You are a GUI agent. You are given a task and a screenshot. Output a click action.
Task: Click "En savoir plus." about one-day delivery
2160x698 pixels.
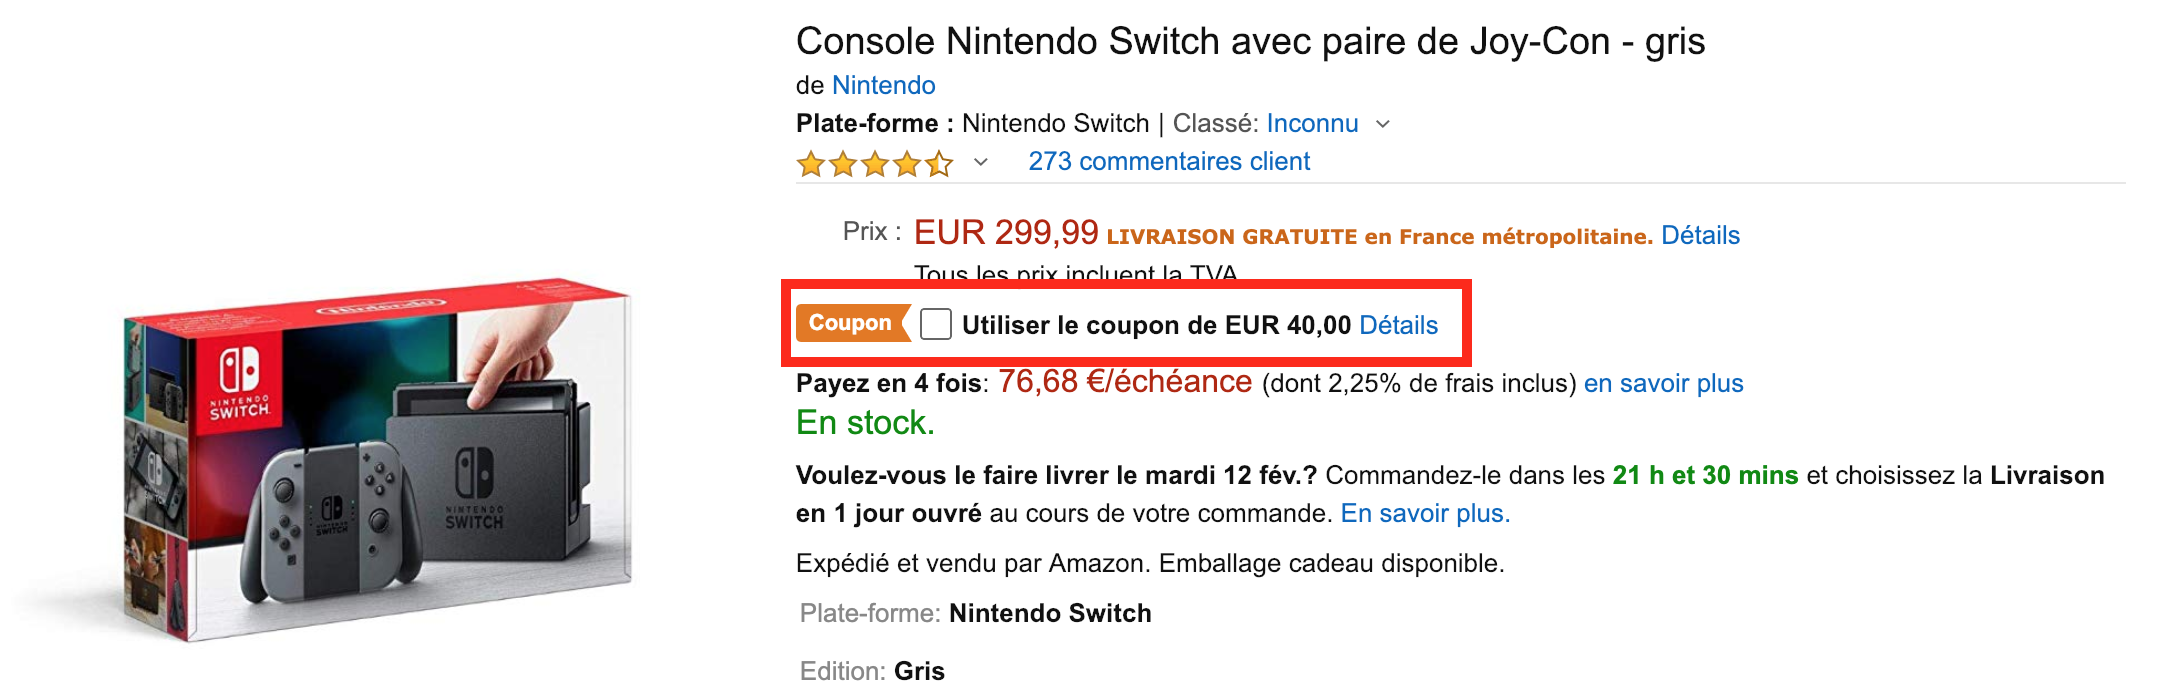(1425, 514)
